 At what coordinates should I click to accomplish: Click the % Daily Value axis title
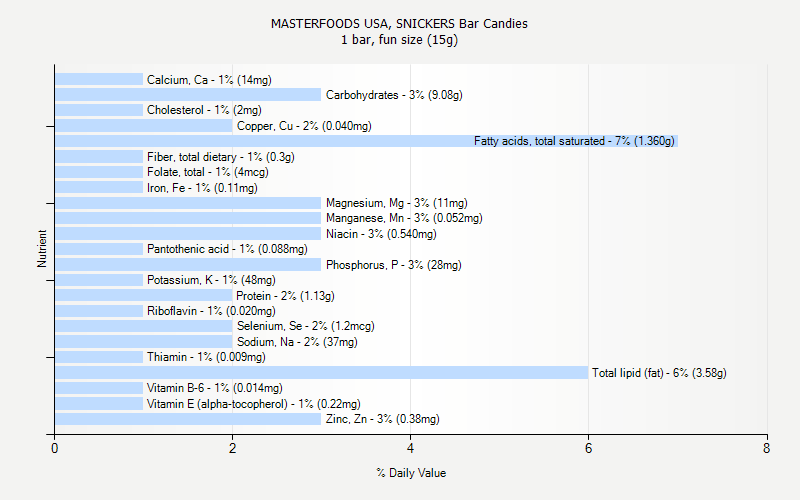411,473
